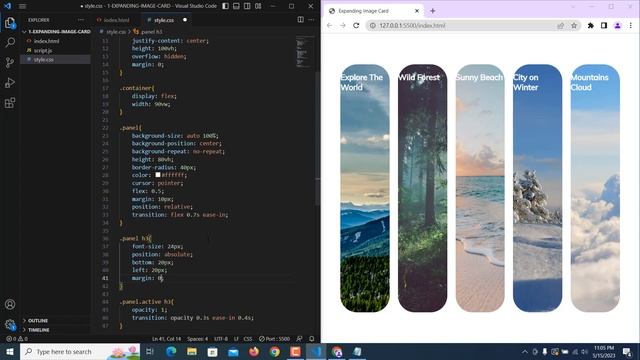This screenshot has width=640, height=360.
Task: Open Chrome three-dot menu
Action: click(x=631, y=25)
